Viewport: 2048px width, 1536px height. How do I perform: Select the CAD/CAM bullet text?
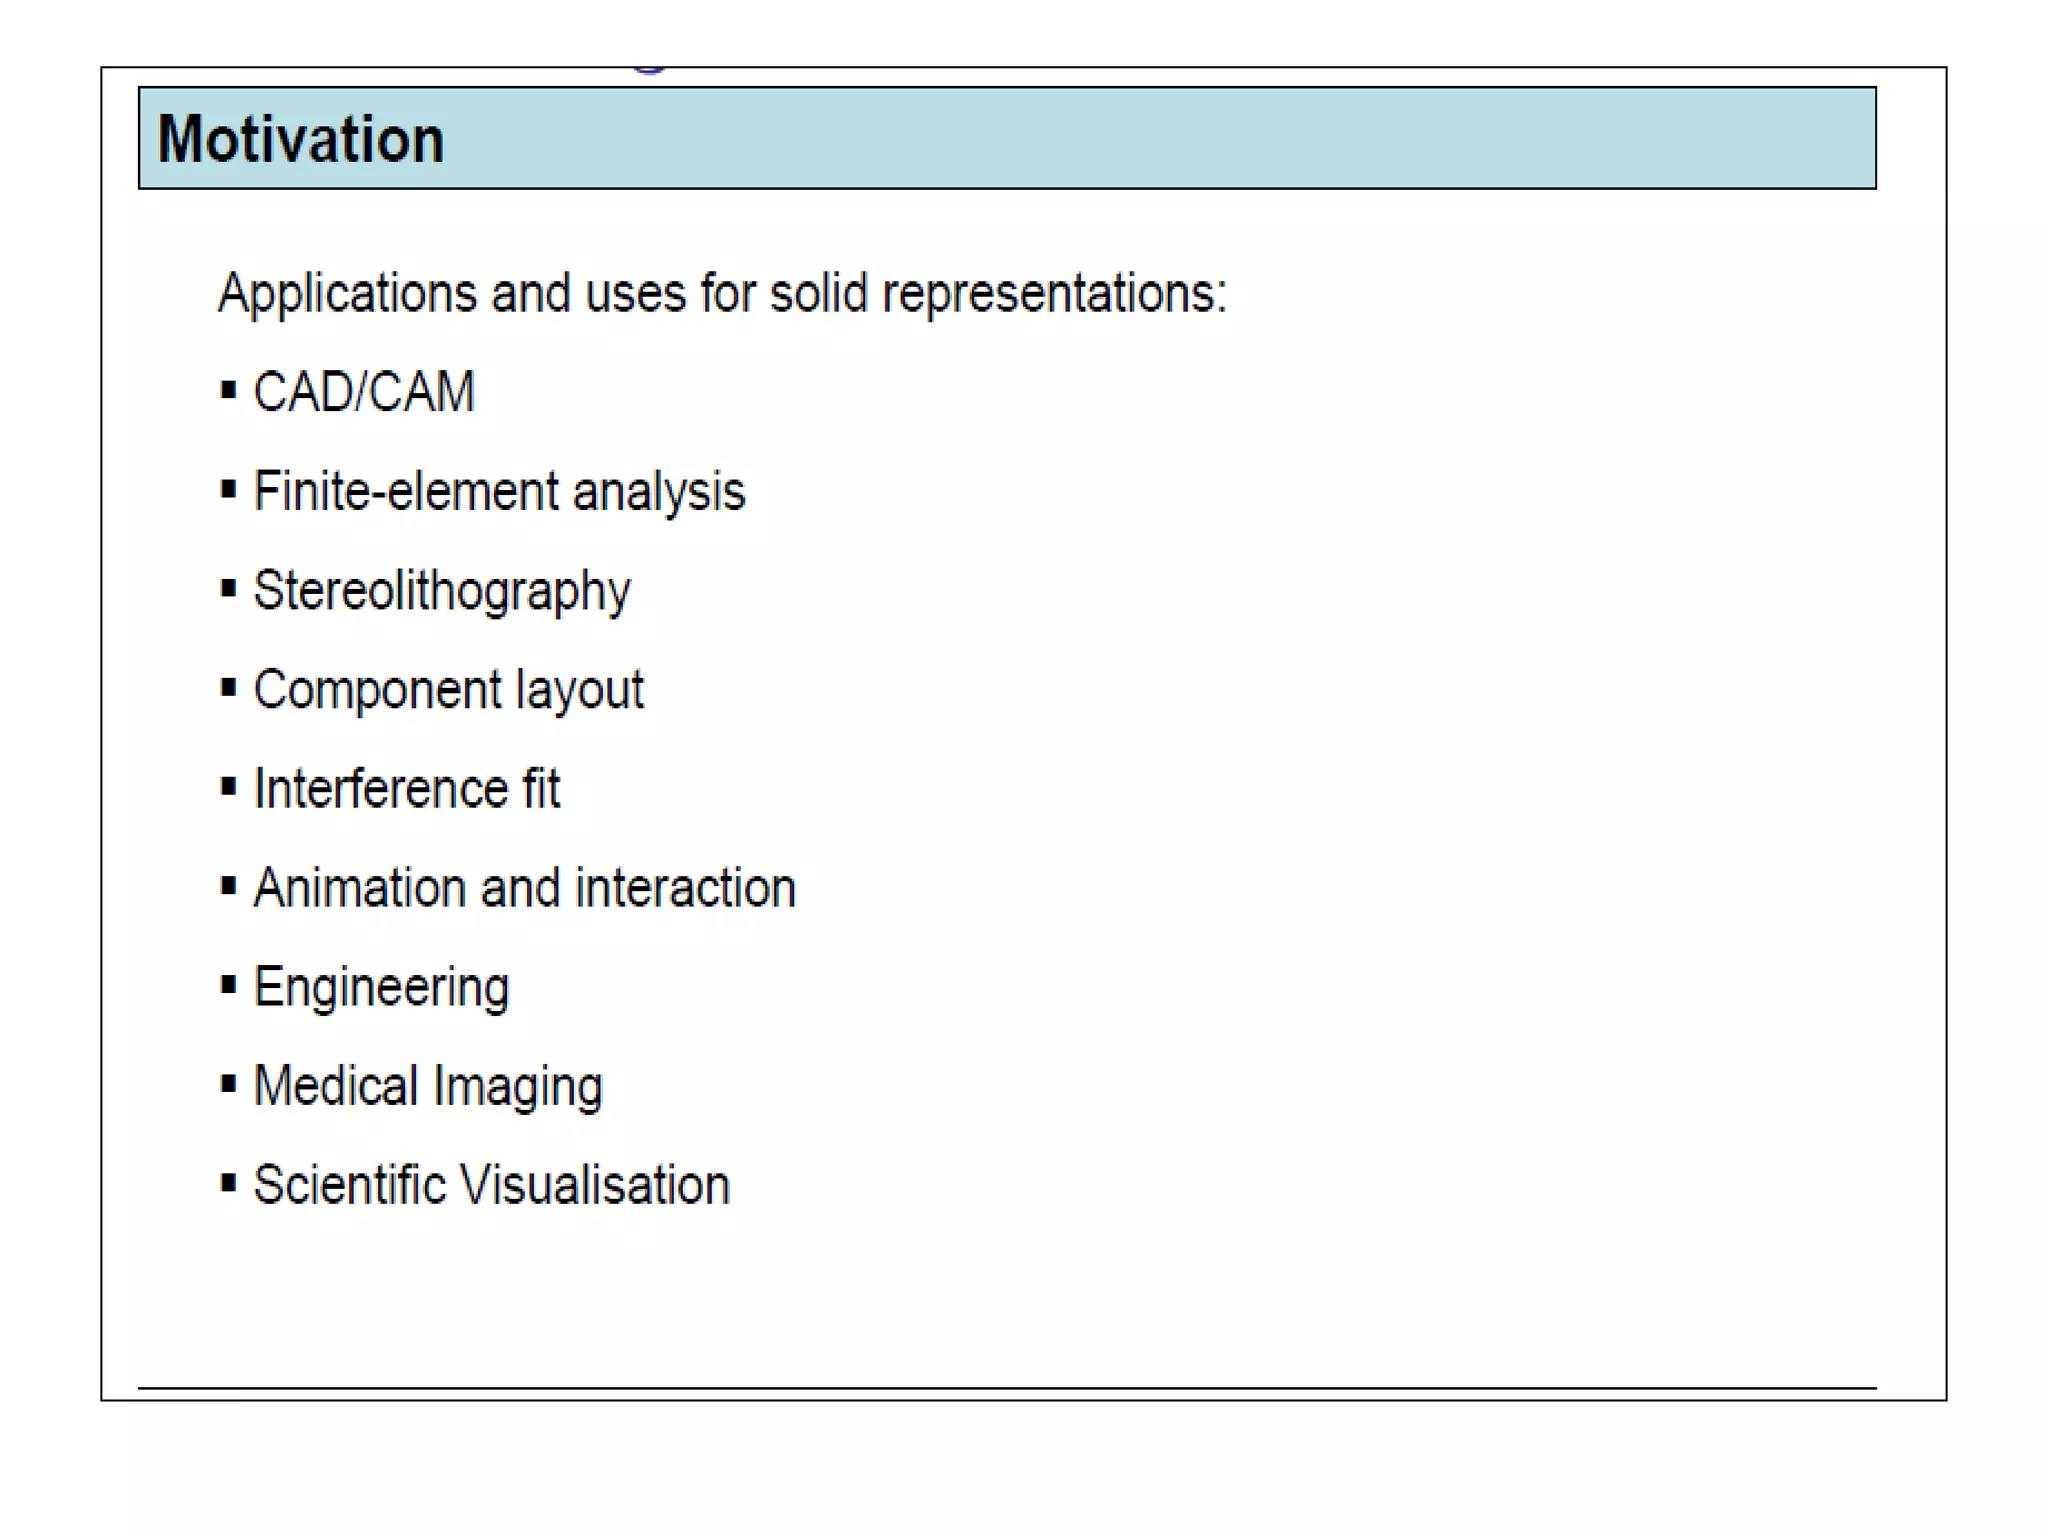click(364, 392)
